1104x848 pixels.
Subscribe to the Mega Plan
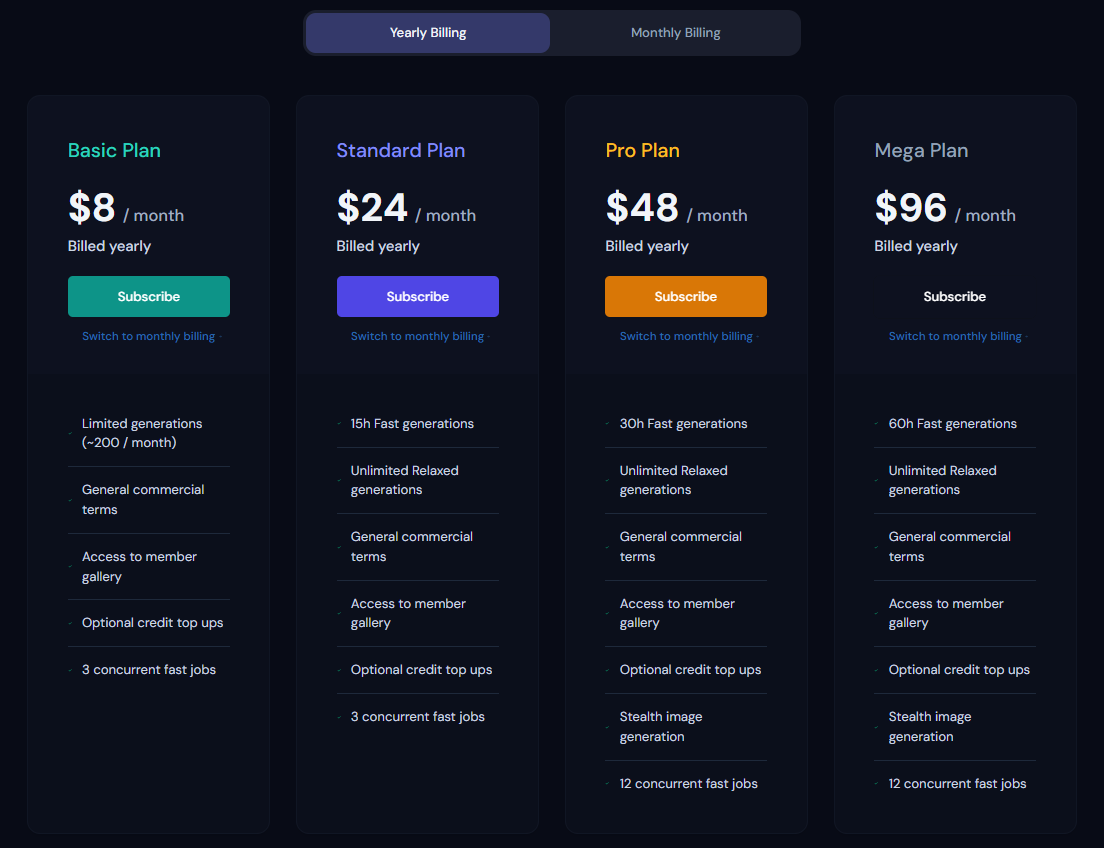(955, 297)
